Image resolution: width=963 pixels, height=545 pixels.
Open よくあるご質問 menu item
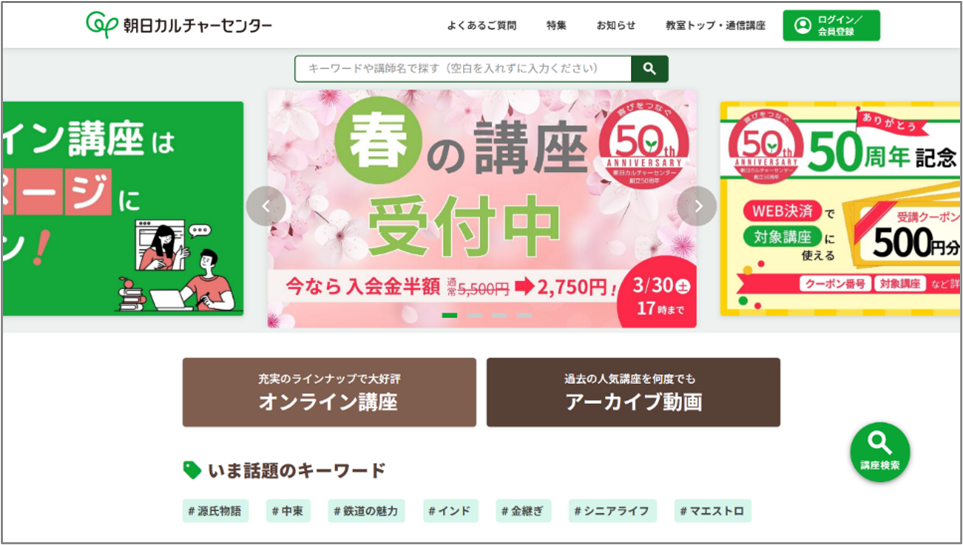click(x=482, y=26)
